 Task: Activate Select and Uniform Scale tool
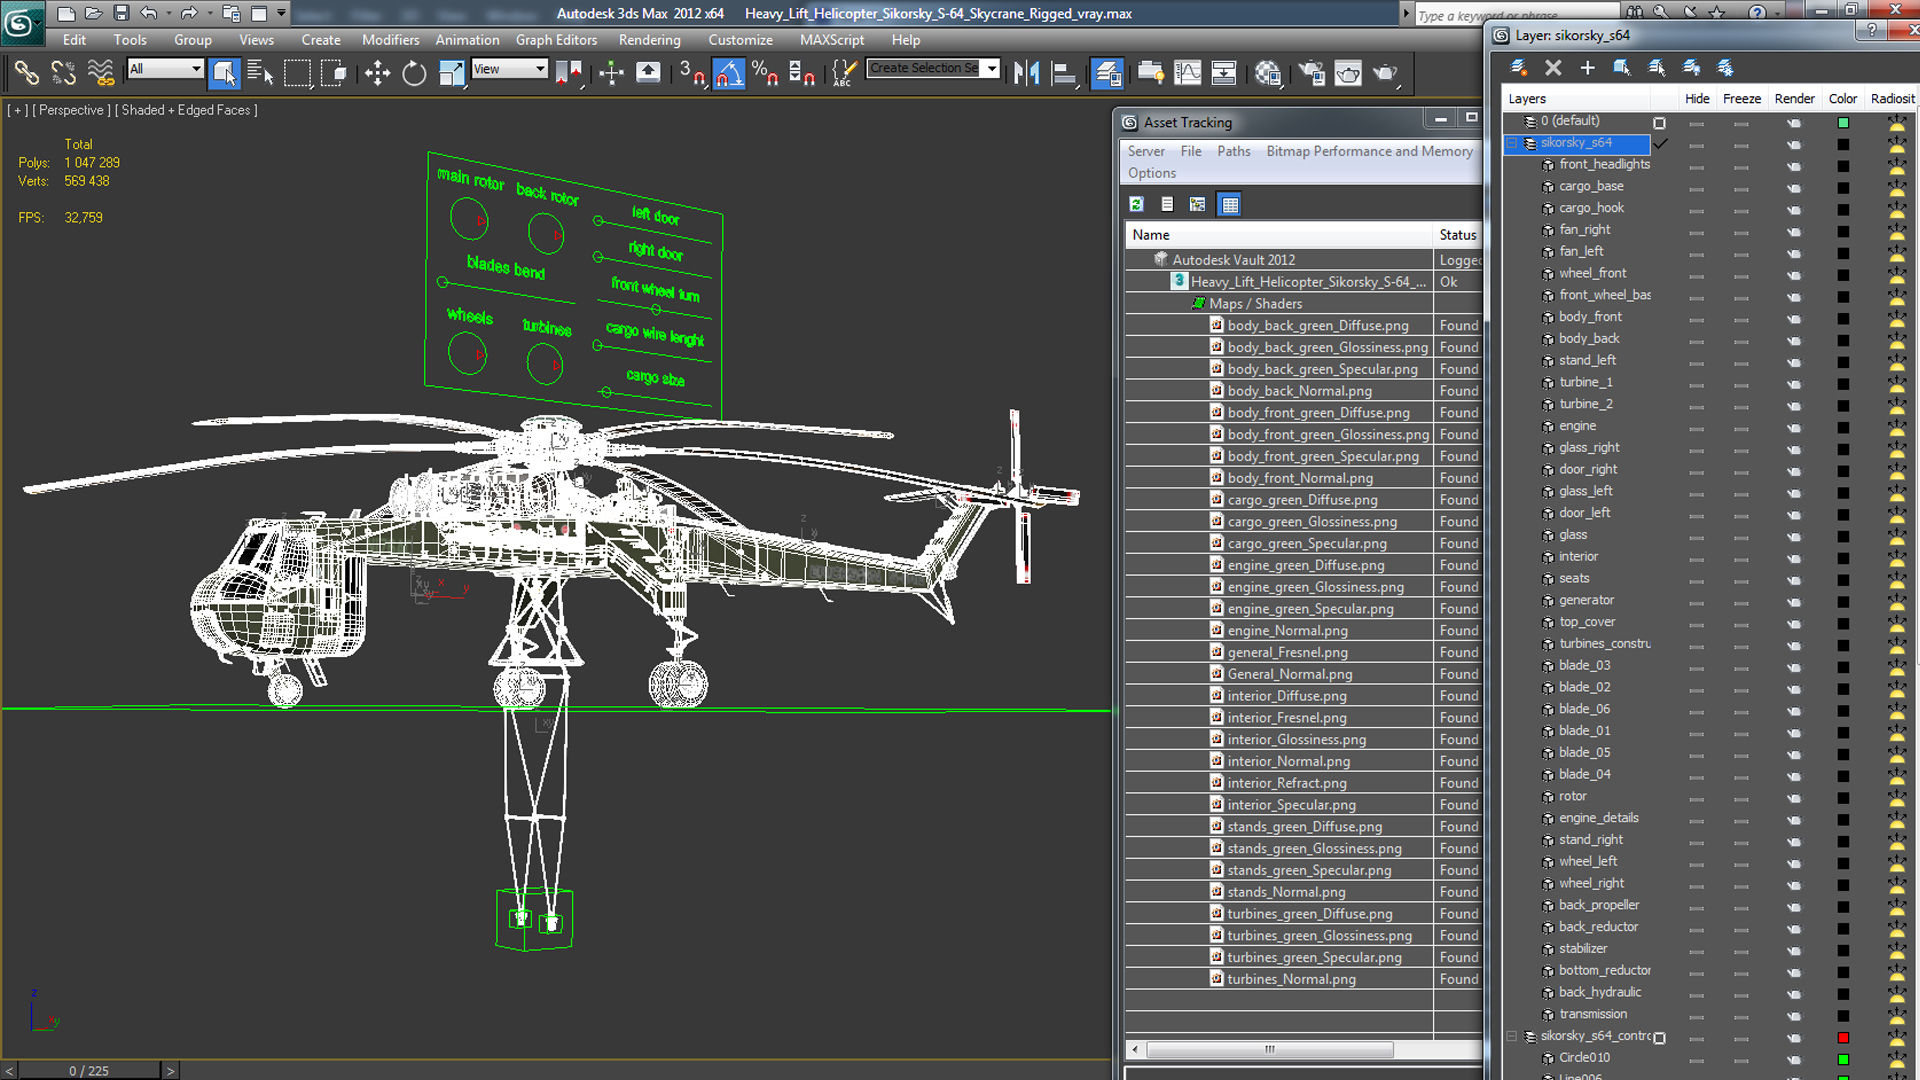pos(451,73)
